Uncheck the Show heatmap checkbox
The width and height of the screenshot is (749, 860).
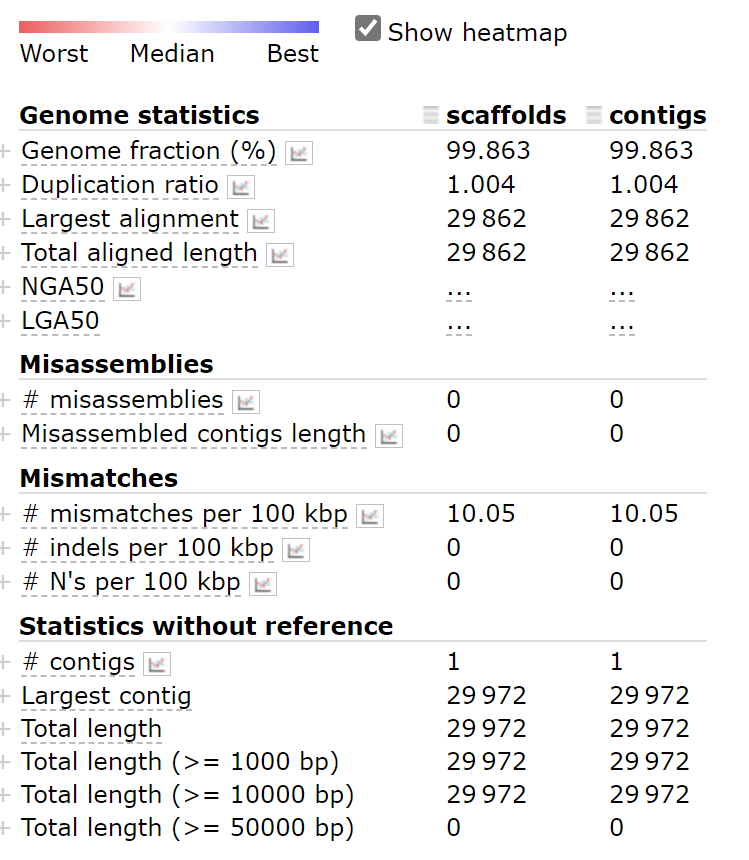[368, 29]
